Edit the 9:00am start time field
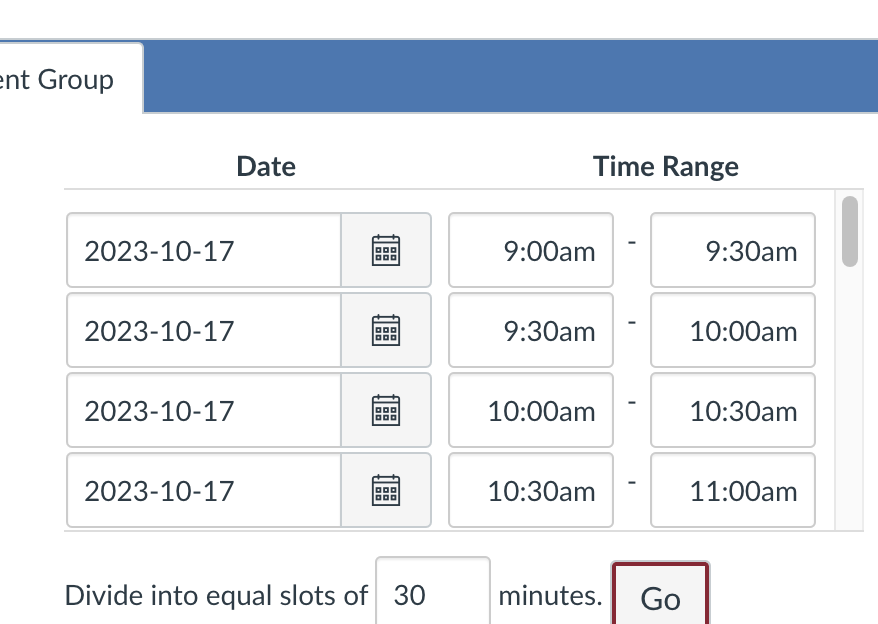The height and width of the screenshot is (624, 878). (x=530, y=250)
